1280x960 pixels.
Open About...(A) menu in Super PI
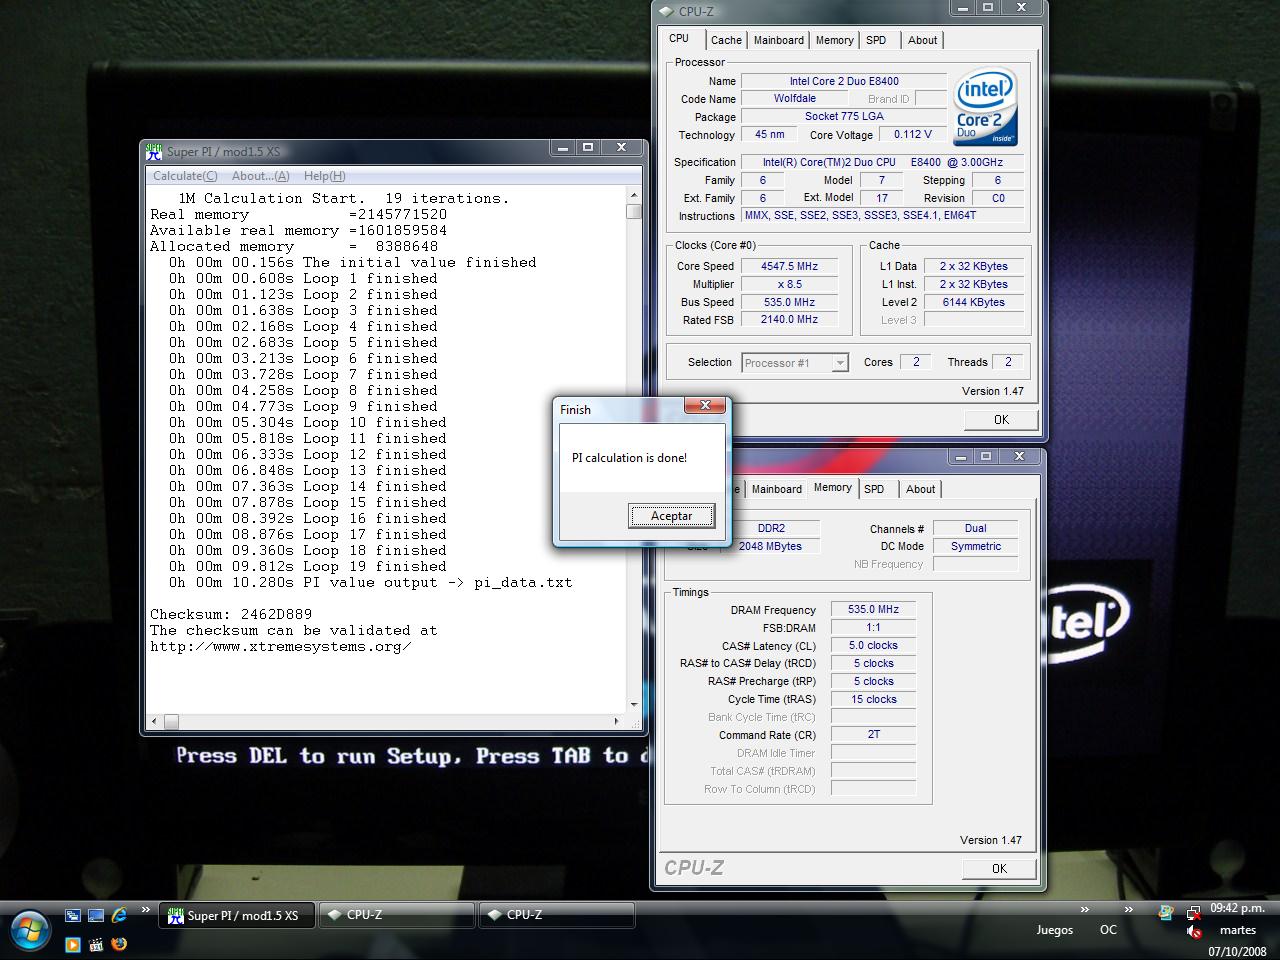260,176
